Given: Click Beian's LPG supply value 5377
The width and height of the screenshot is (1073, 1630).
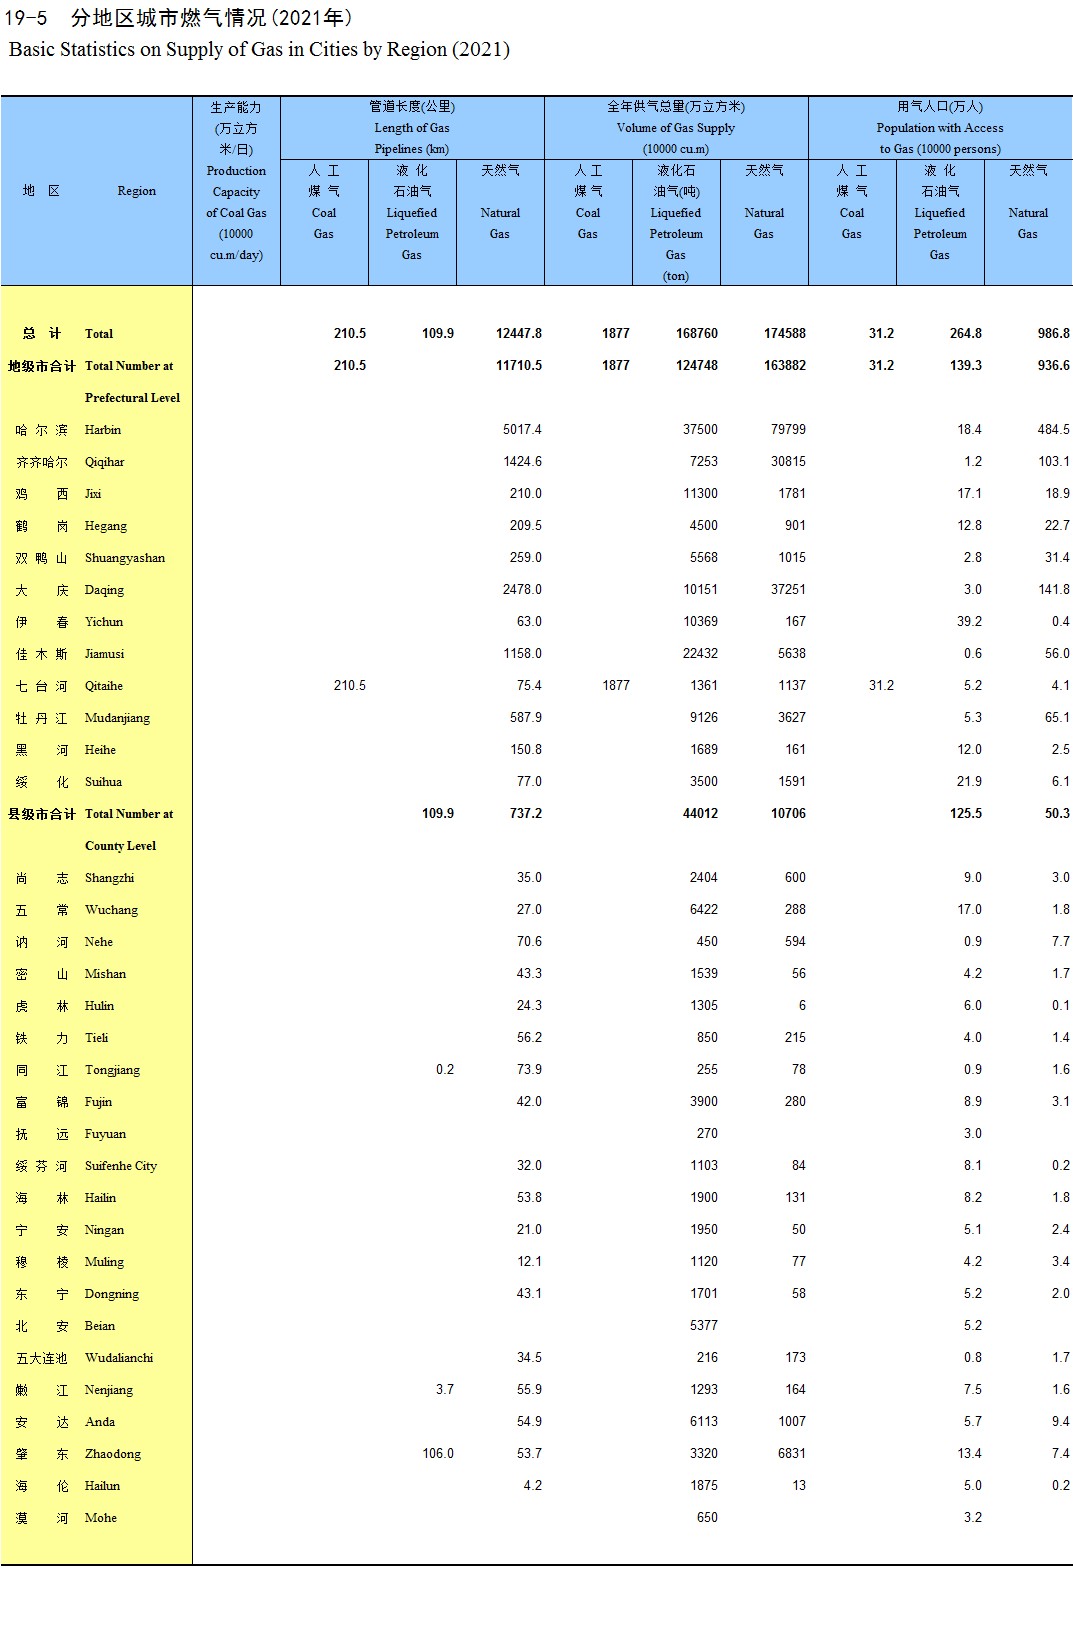Looking at the screenshot, I should click(x=704, y=1326).
